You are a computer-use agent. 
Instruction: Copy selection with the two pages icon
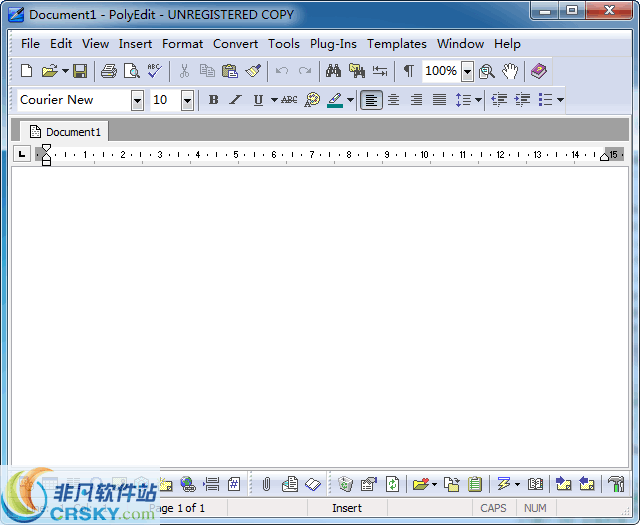(207, 71)
